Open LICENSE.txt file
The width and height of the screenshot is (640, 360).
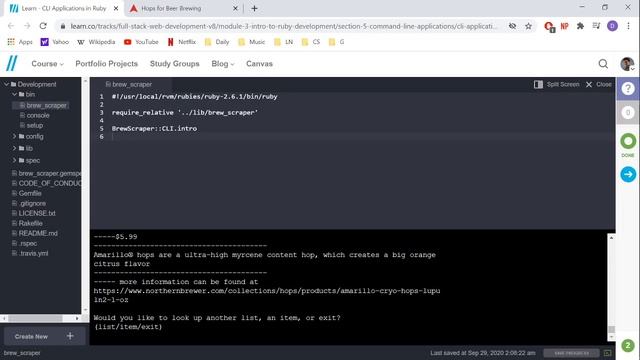coord(33,213)
